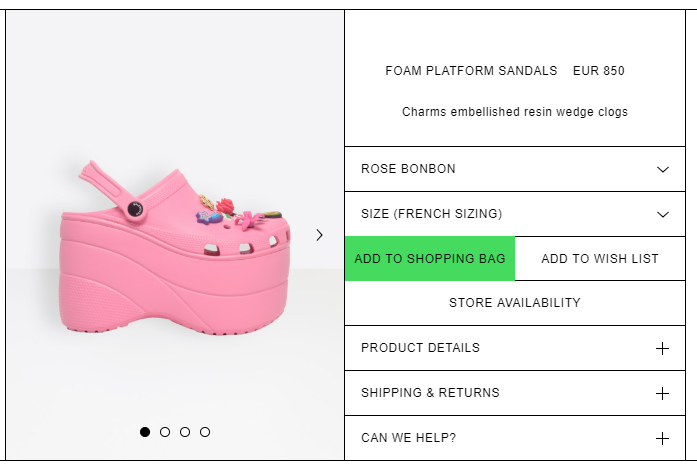Expand the PRODUCT DETAILS section label
Viewport: 697px width, 475px height.
pyautogui.click(x=420, y=348)
